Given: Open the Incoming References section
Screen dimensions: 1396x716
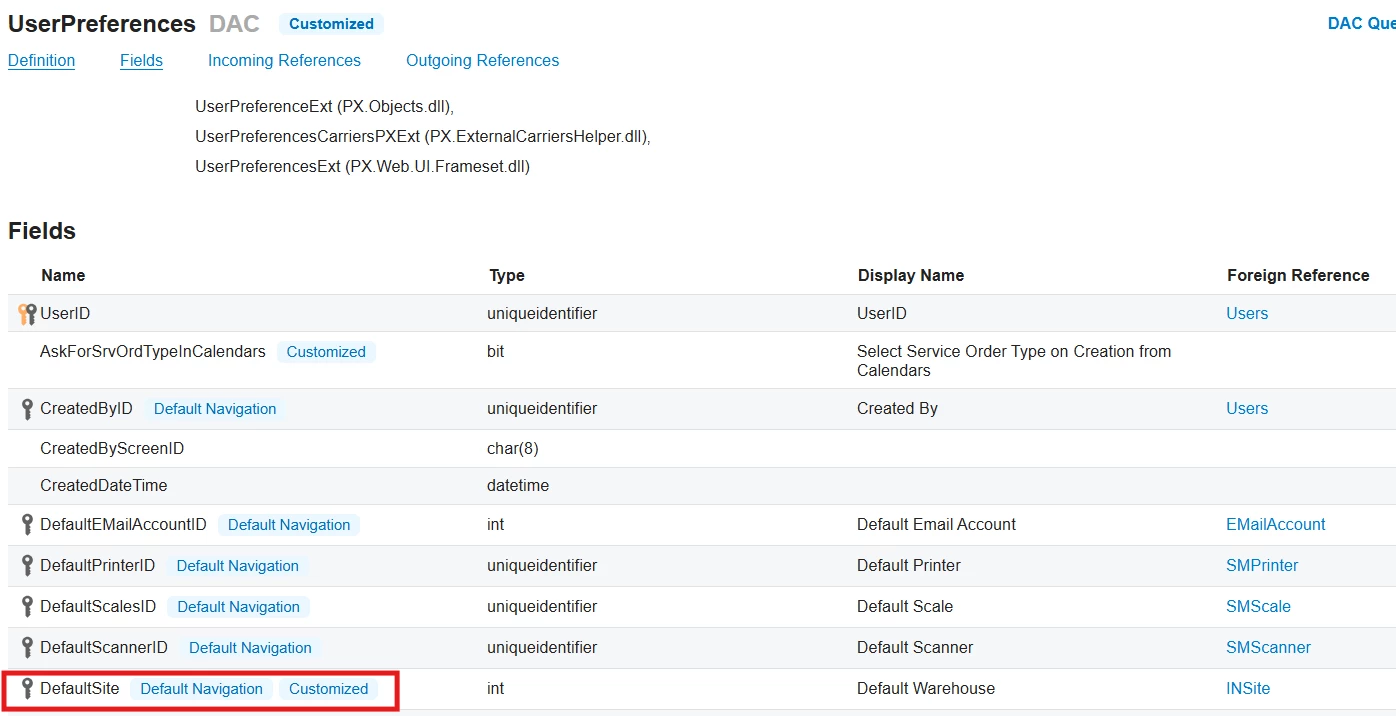Looking at the screenshot, I should pyautogui.click(x=284, y=60).
